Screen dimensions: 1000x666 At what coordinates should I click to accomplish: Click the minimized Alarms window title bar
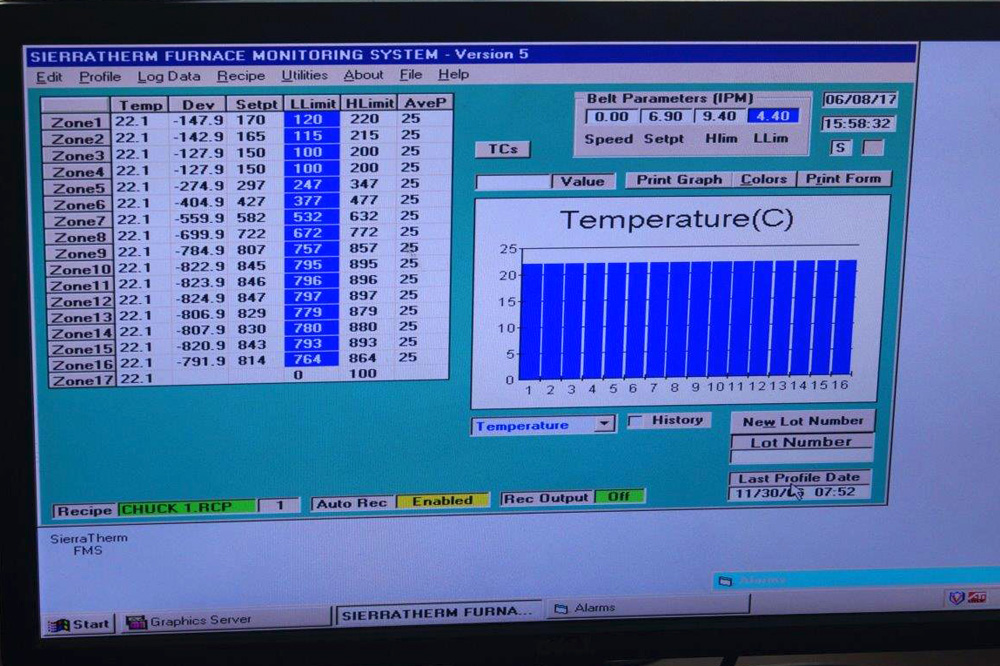click(855, 581)
